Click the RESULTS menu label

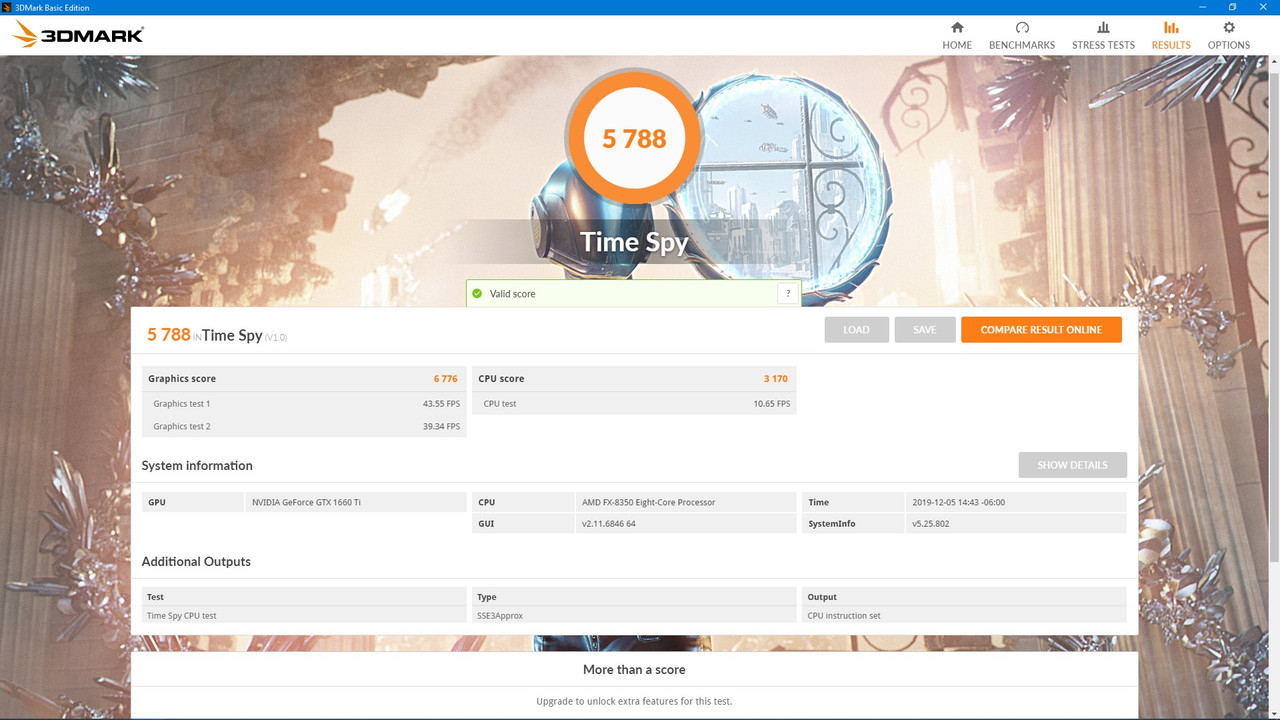pos(1171,45)
